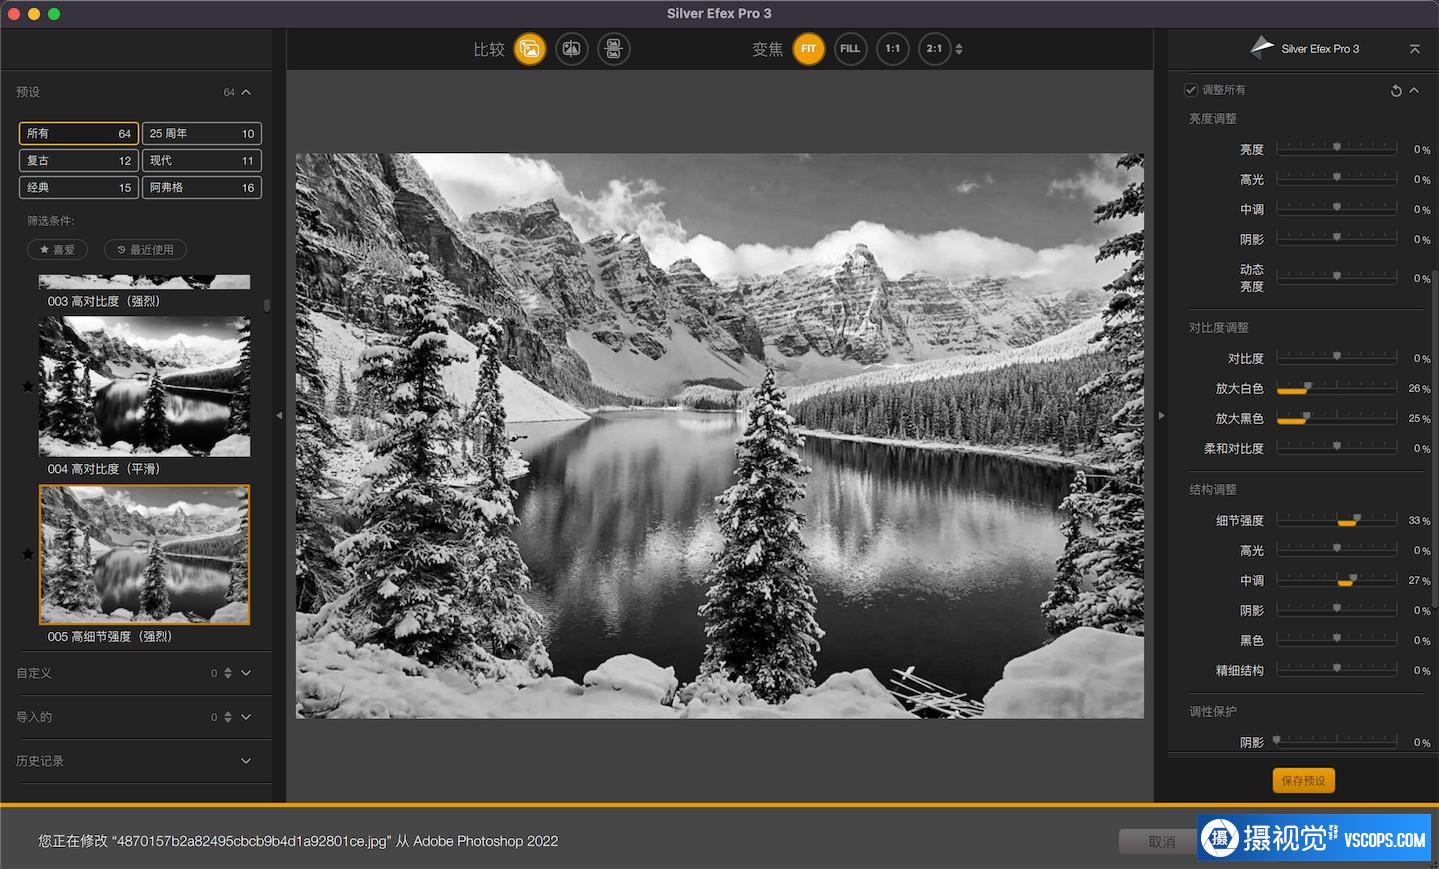
Task: Set zoom to FILL
Action: (850, 49)
